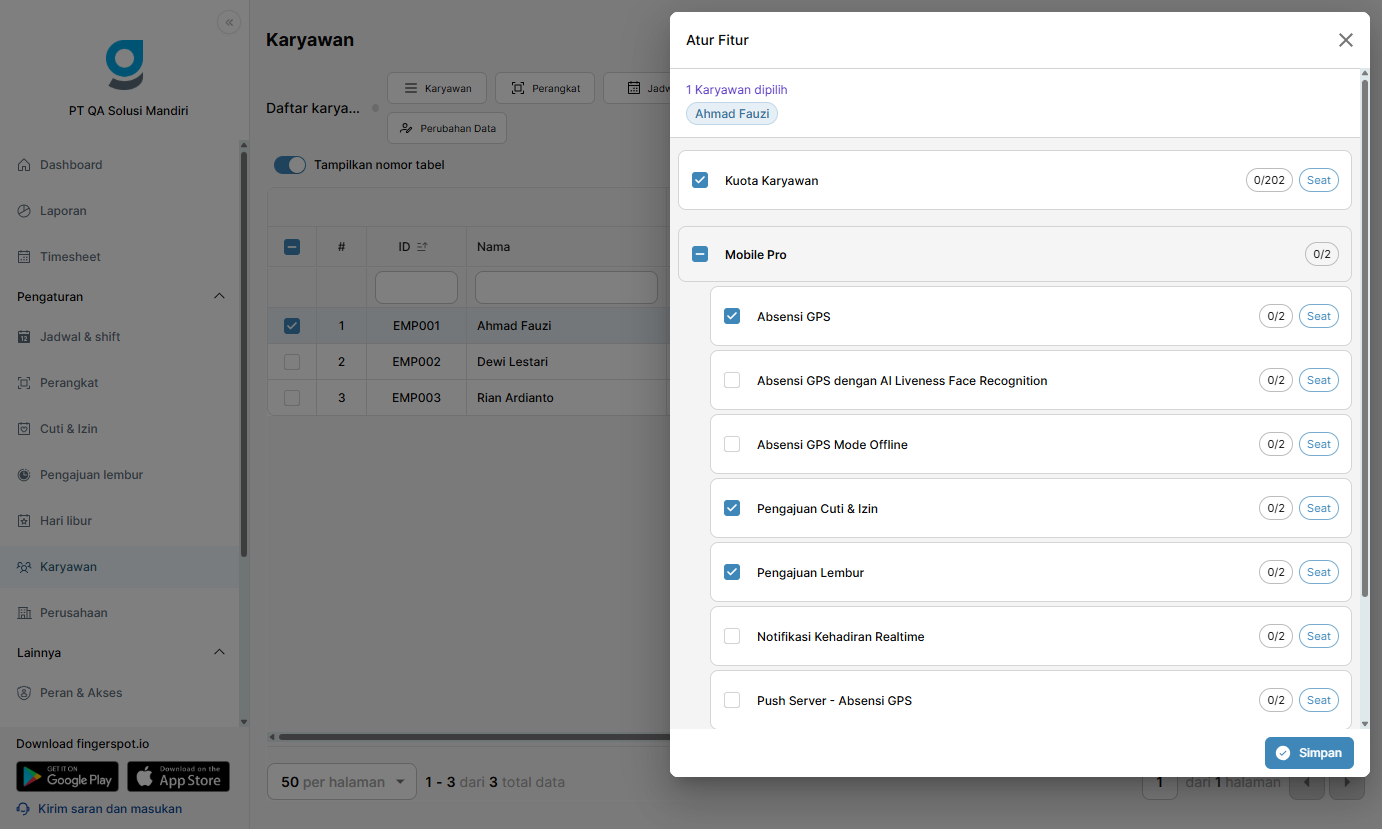
Task: Click the Laporan chart icon
Action: point(24,211)
